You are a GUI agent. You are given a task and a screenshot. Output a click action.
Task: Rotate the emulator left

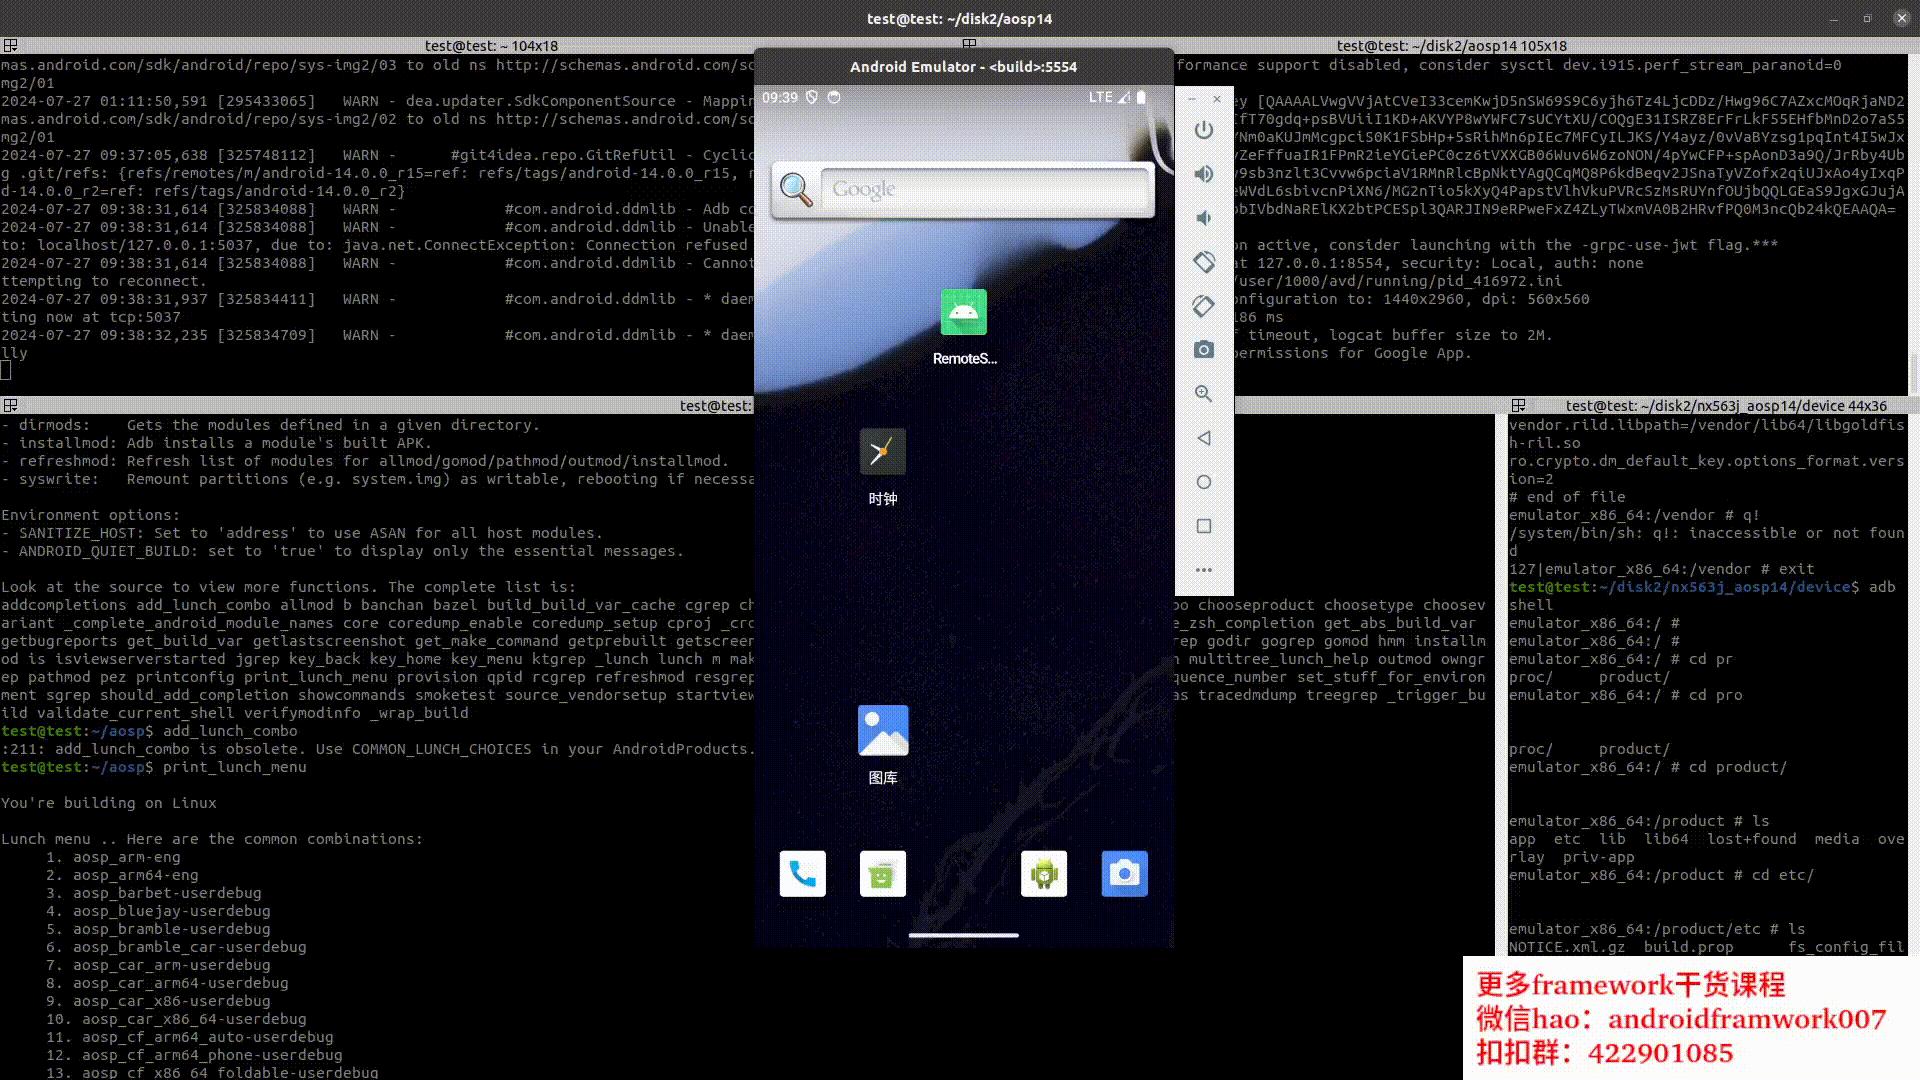pos(1204,262)
